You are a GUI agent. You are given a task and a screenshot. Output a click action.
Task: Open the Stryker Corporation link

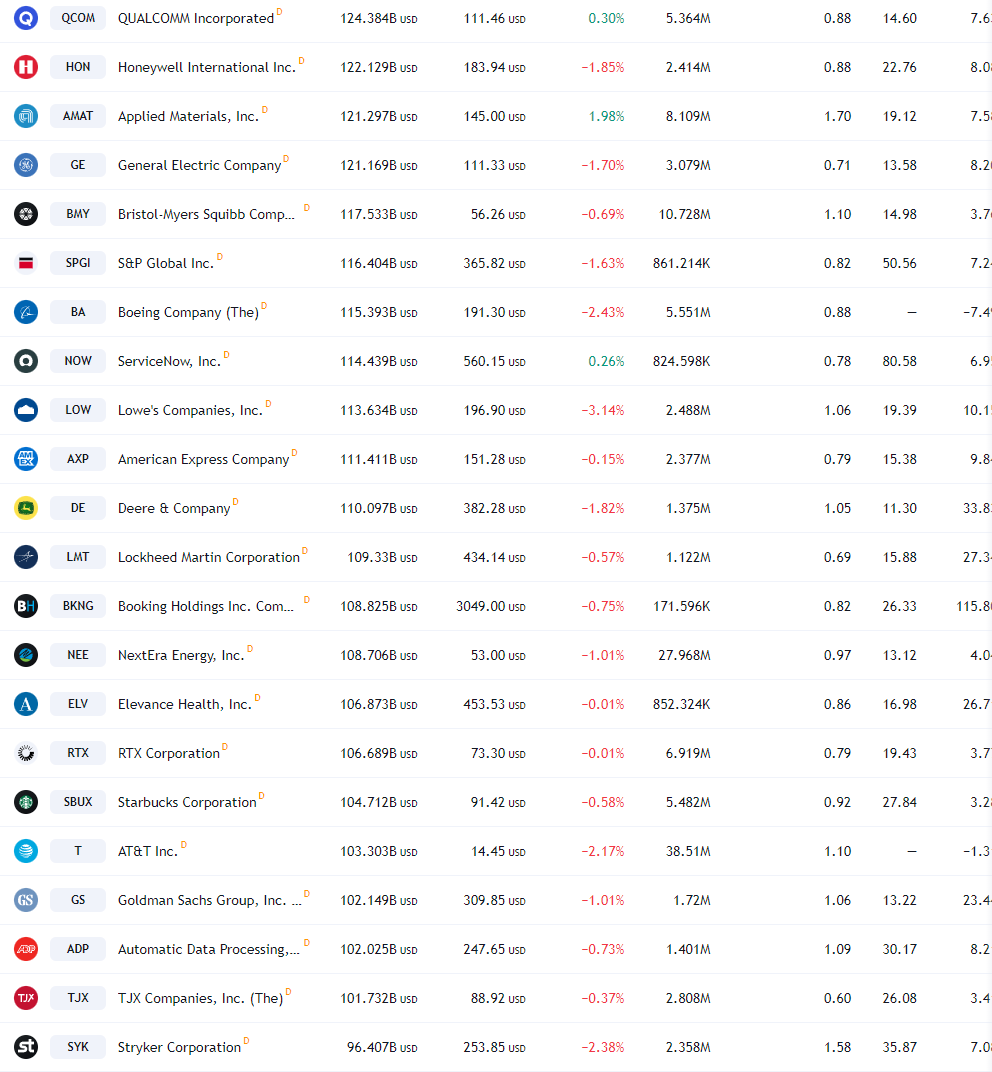pos(179,1047)
